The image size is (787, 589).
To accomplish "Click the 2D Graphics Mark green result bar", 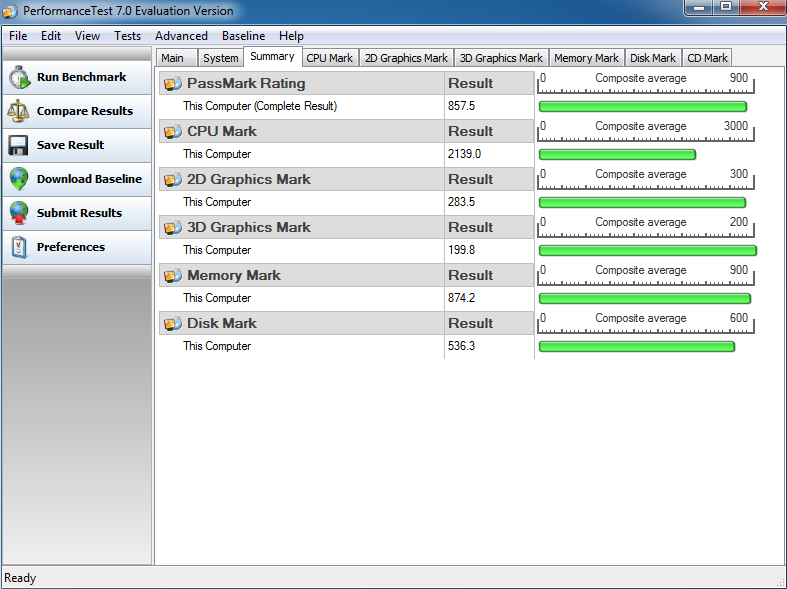I will pos(642,203).
